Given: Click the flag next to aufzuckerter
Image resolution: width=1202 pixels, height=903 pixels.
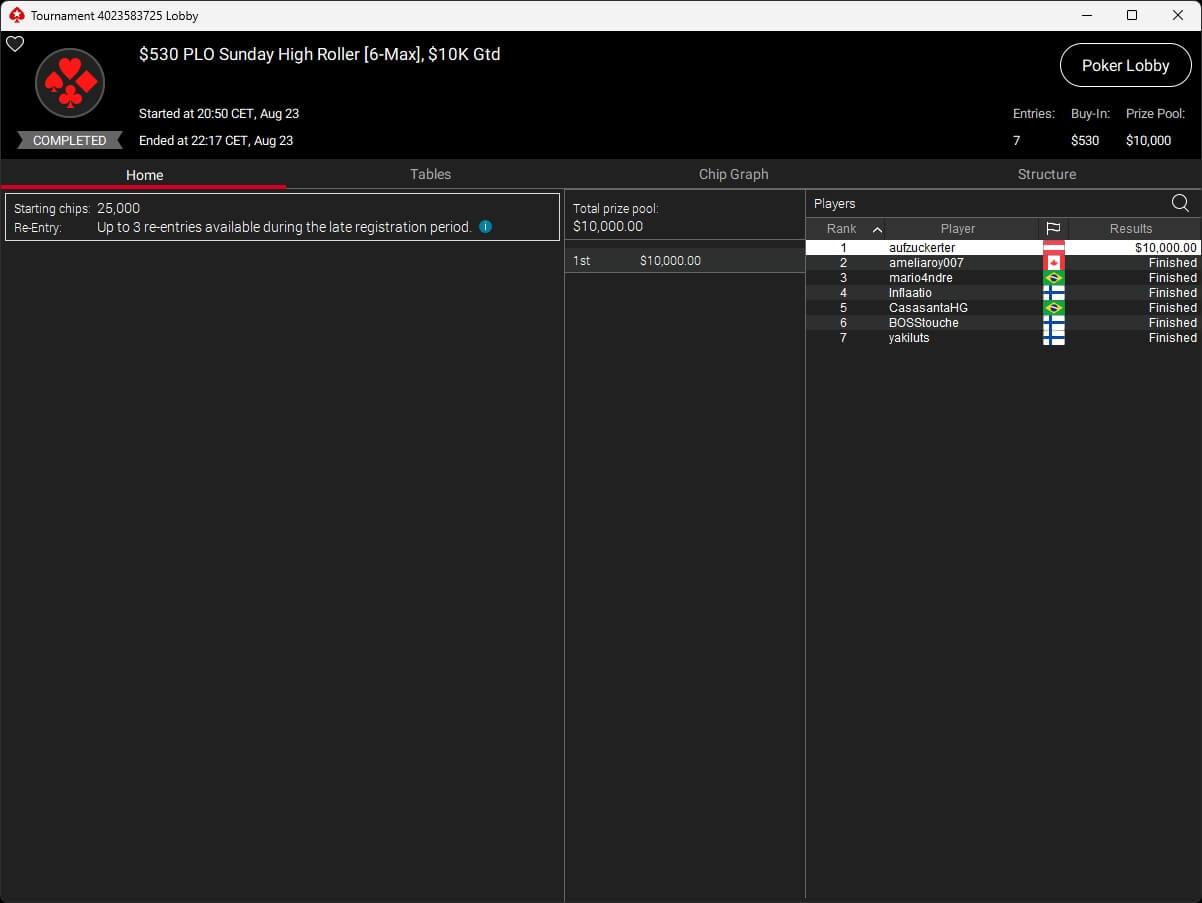Looking at the screenshot, I should (1053, 247).
